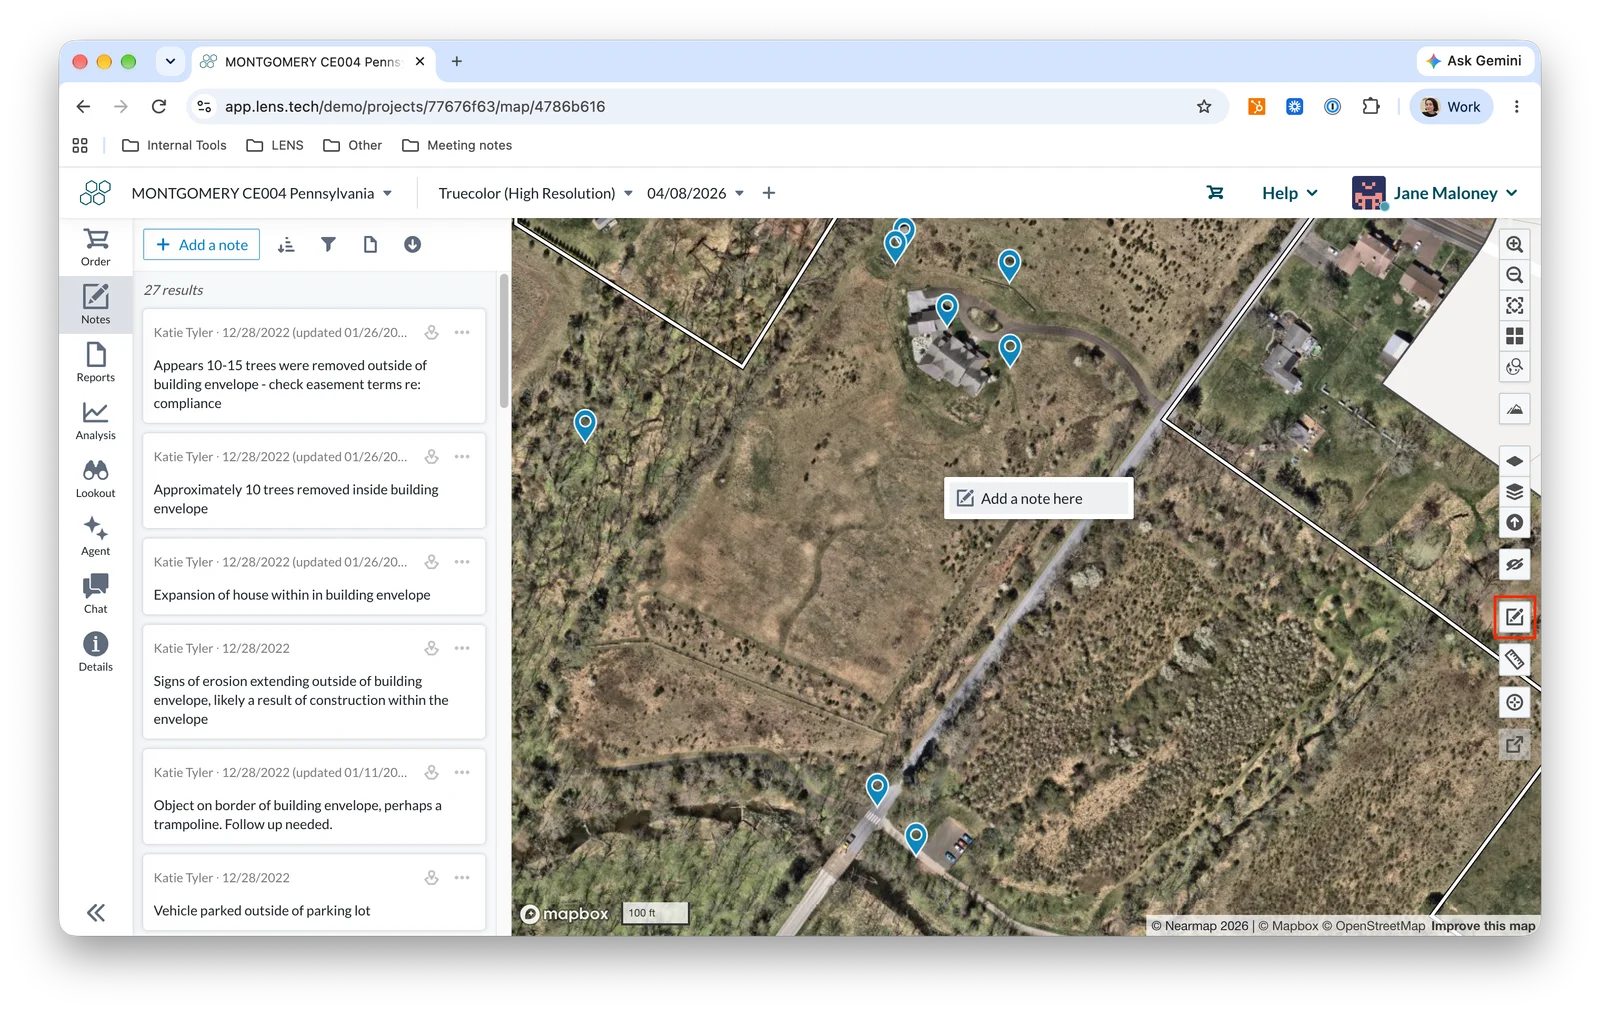Open the Internal Tools bookmark folder
1600x1014 pixels.
coord(174,145)
